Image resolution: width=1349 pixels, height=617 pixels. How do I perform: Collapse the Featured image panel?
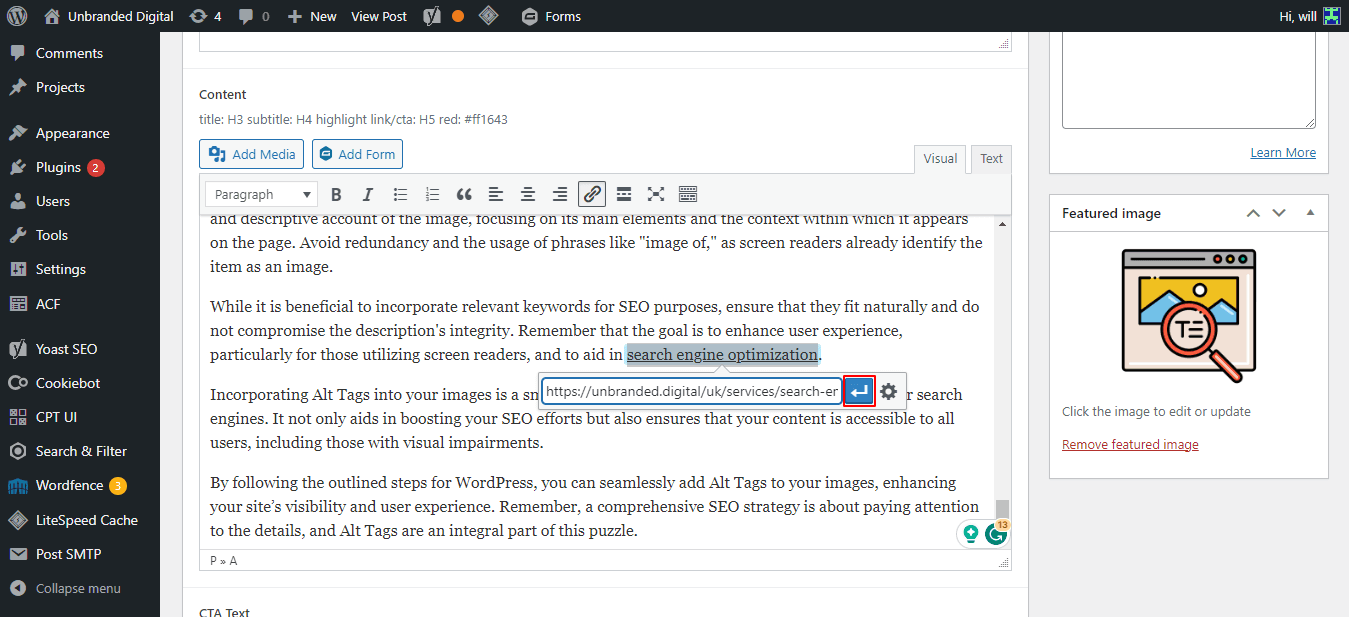tap(1310, 213)
